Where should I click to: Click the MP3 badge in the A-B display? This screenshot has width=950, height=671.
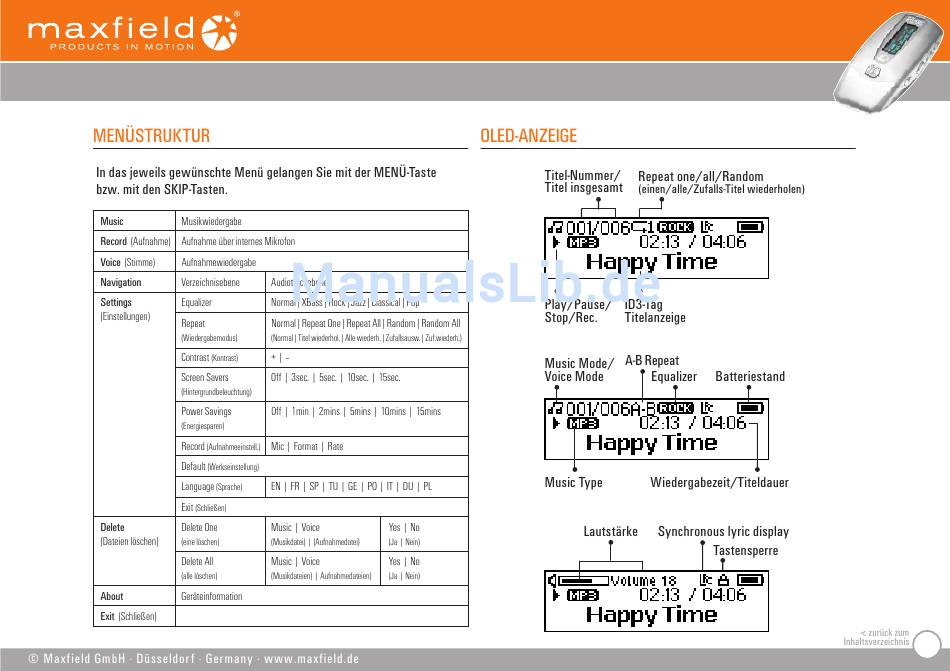point(582,423)
